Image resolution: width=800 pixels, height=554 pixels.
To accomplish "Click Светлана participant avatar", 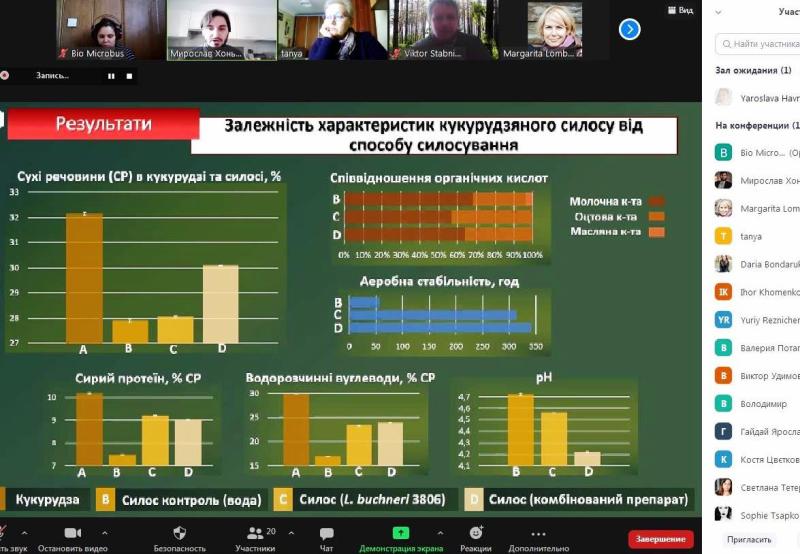I will pos(723,487).
